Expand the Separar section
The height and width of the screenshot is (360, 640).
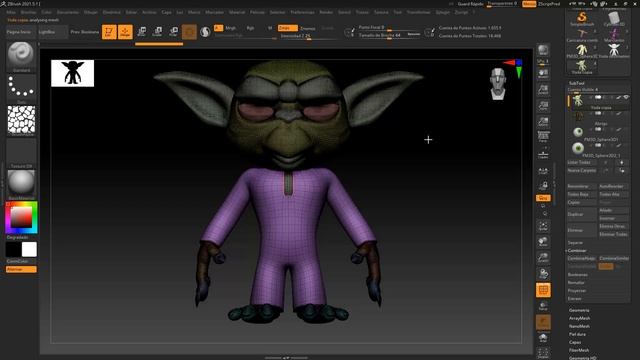pos(575,243)
